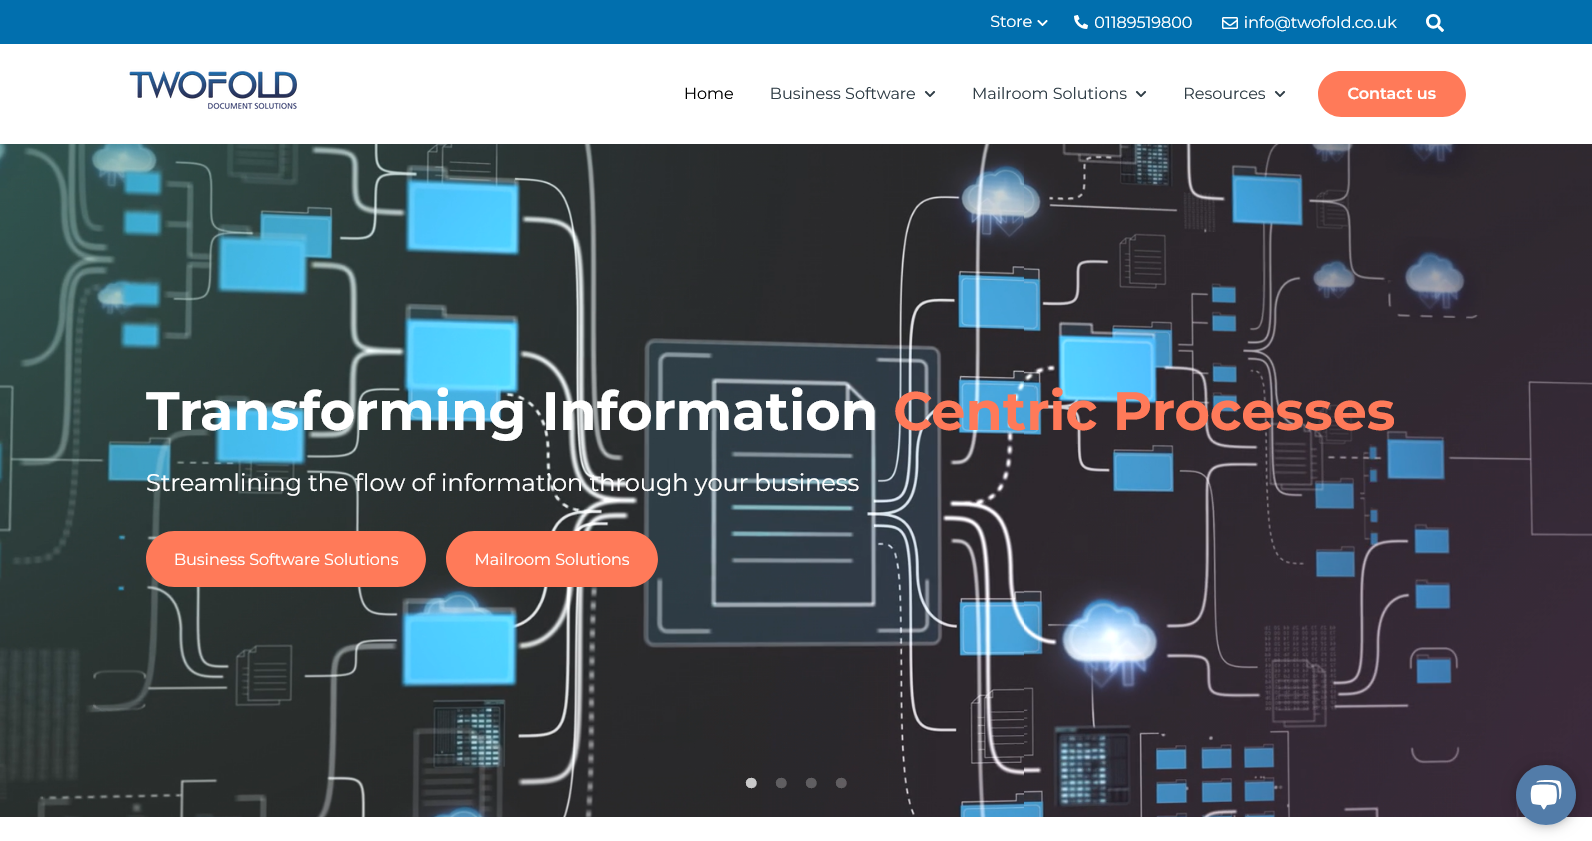Select the first carousel slide dot
Screen dimensions: 1592x841
[751, 783]
